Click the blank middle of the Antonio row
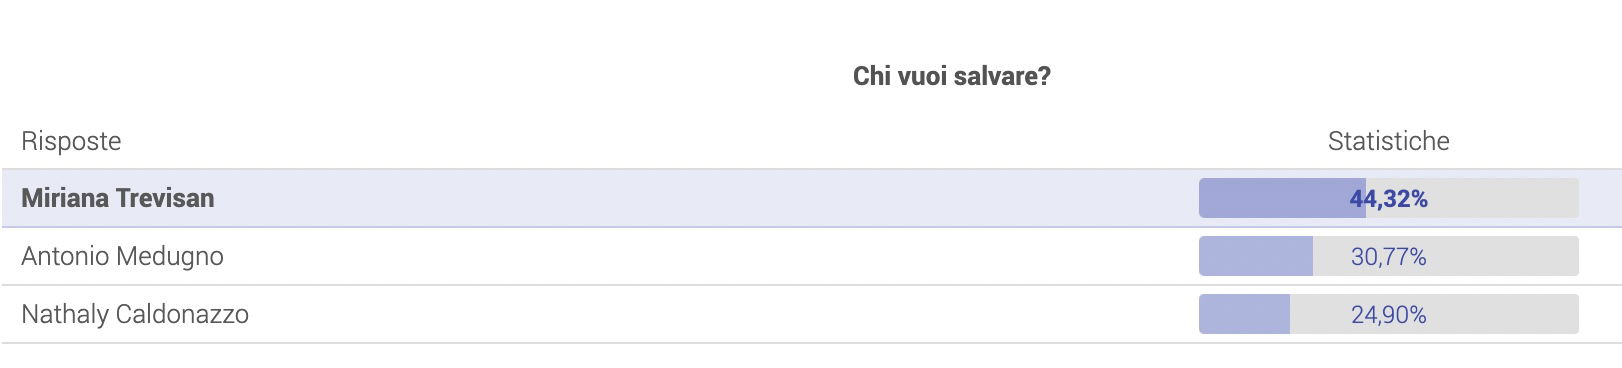This screenshot has width=1622, height=368. [700, 256]
